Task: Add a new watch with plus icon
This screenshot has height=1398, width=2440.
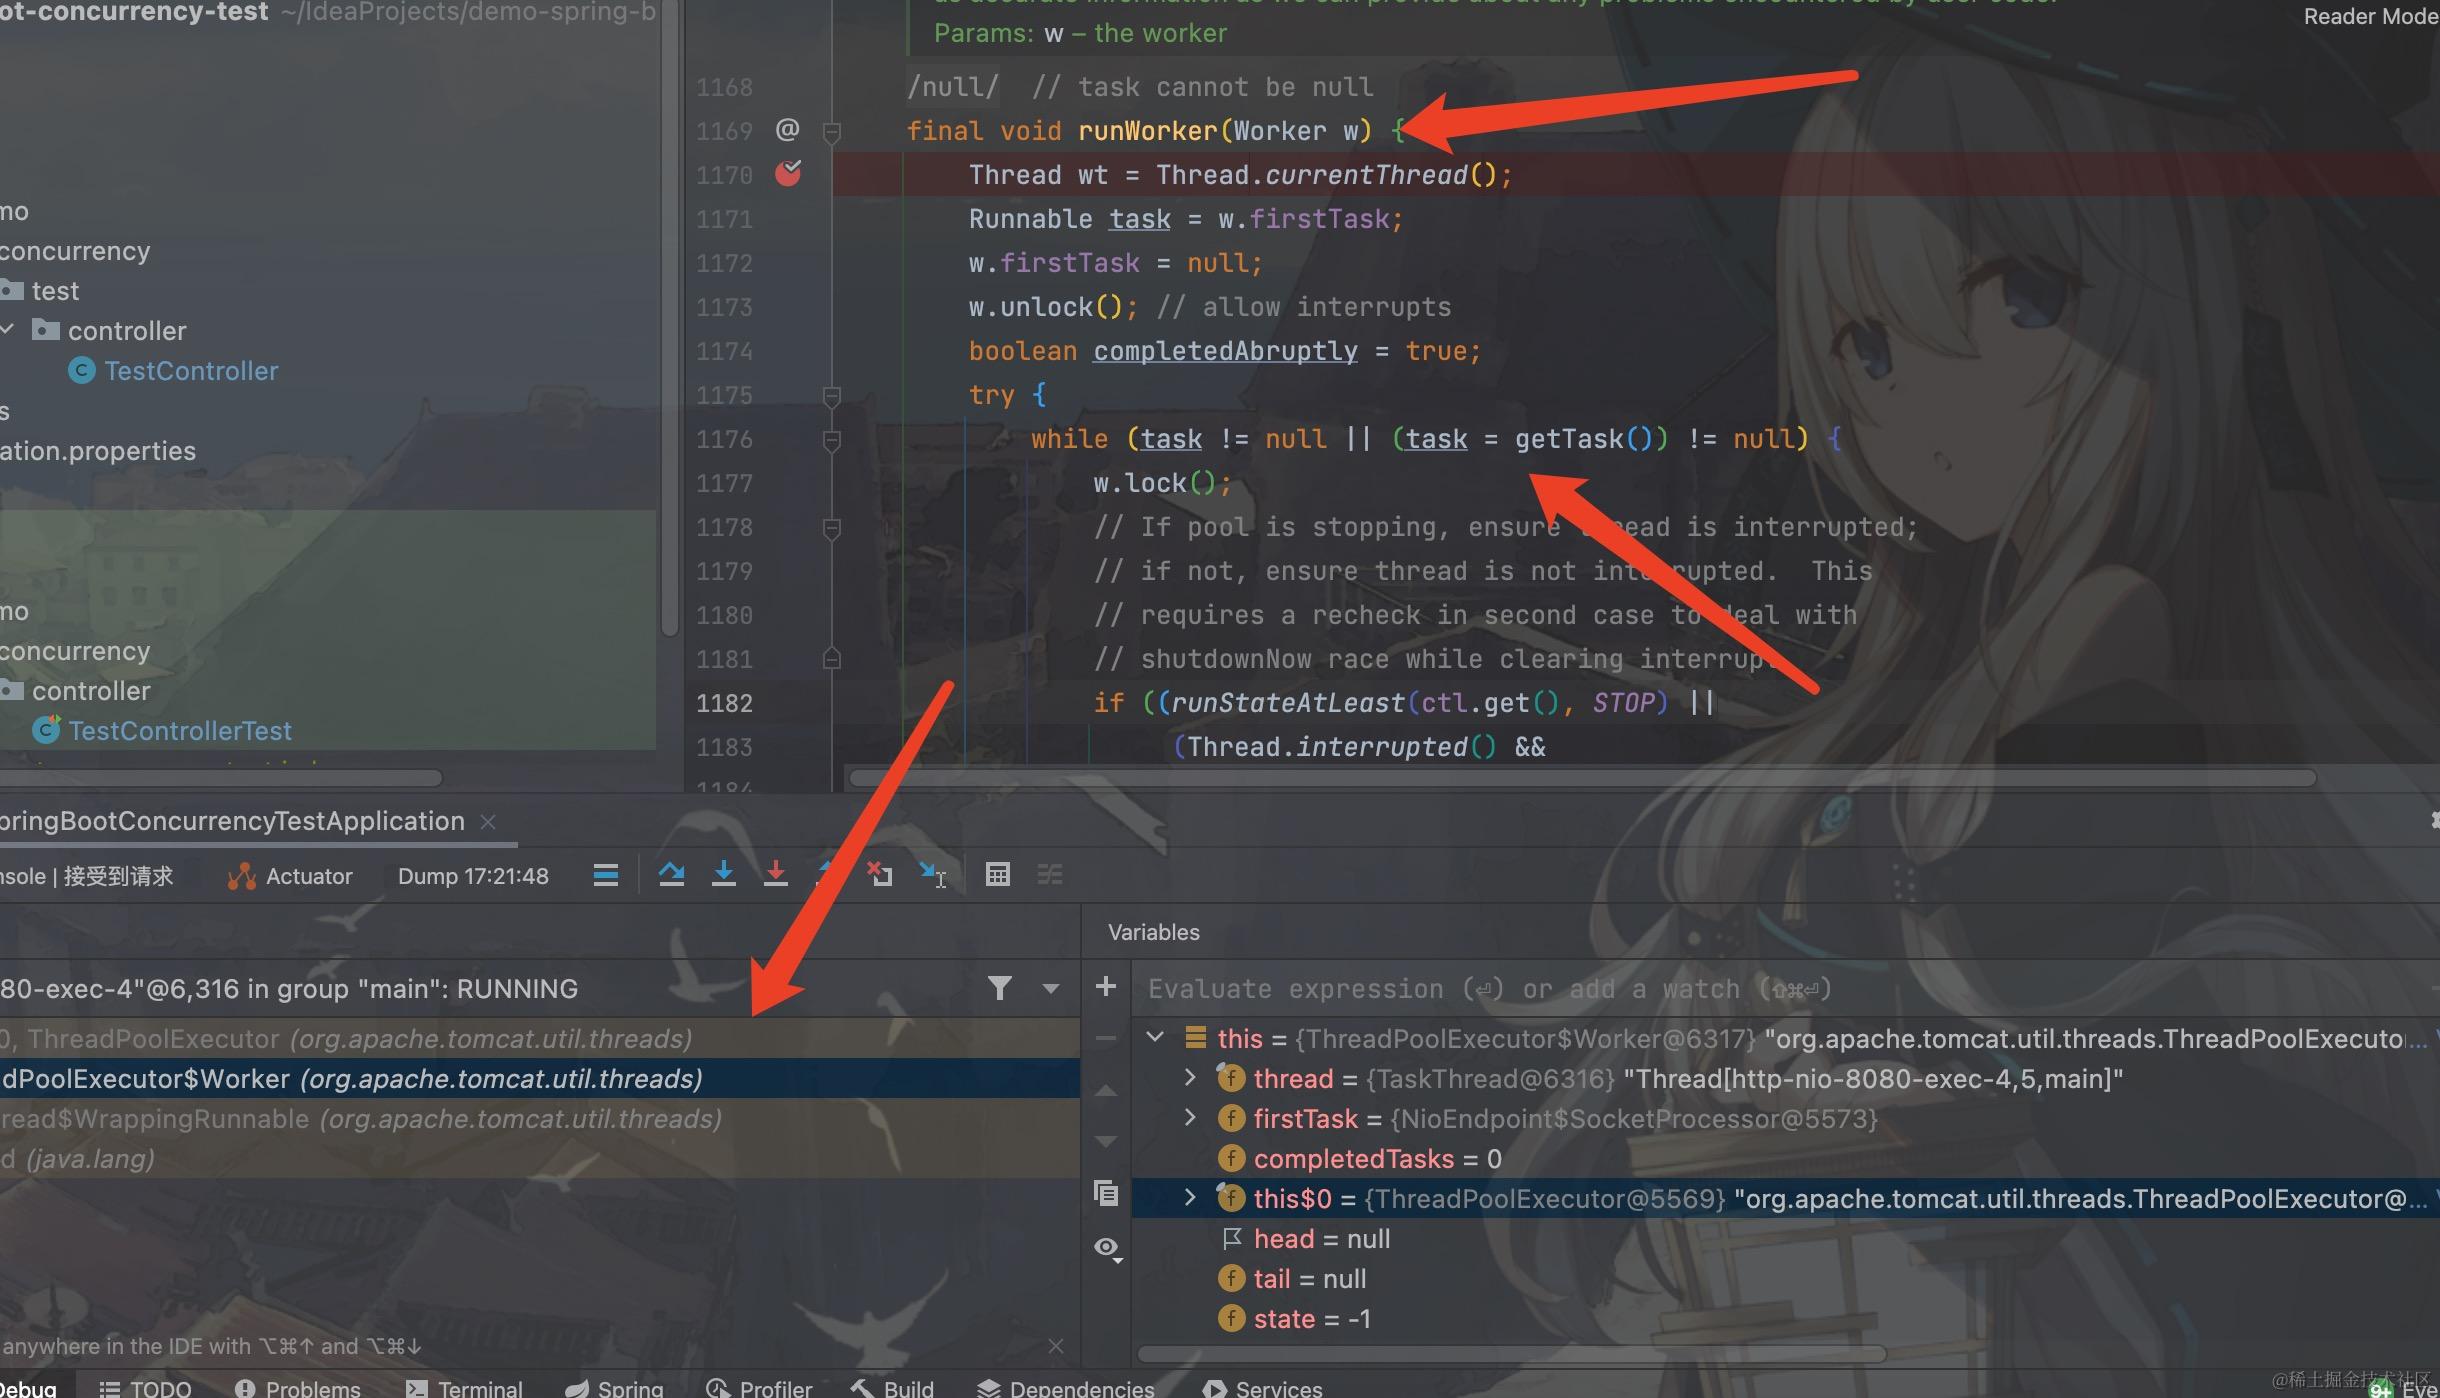Action: pos(1106,986)
